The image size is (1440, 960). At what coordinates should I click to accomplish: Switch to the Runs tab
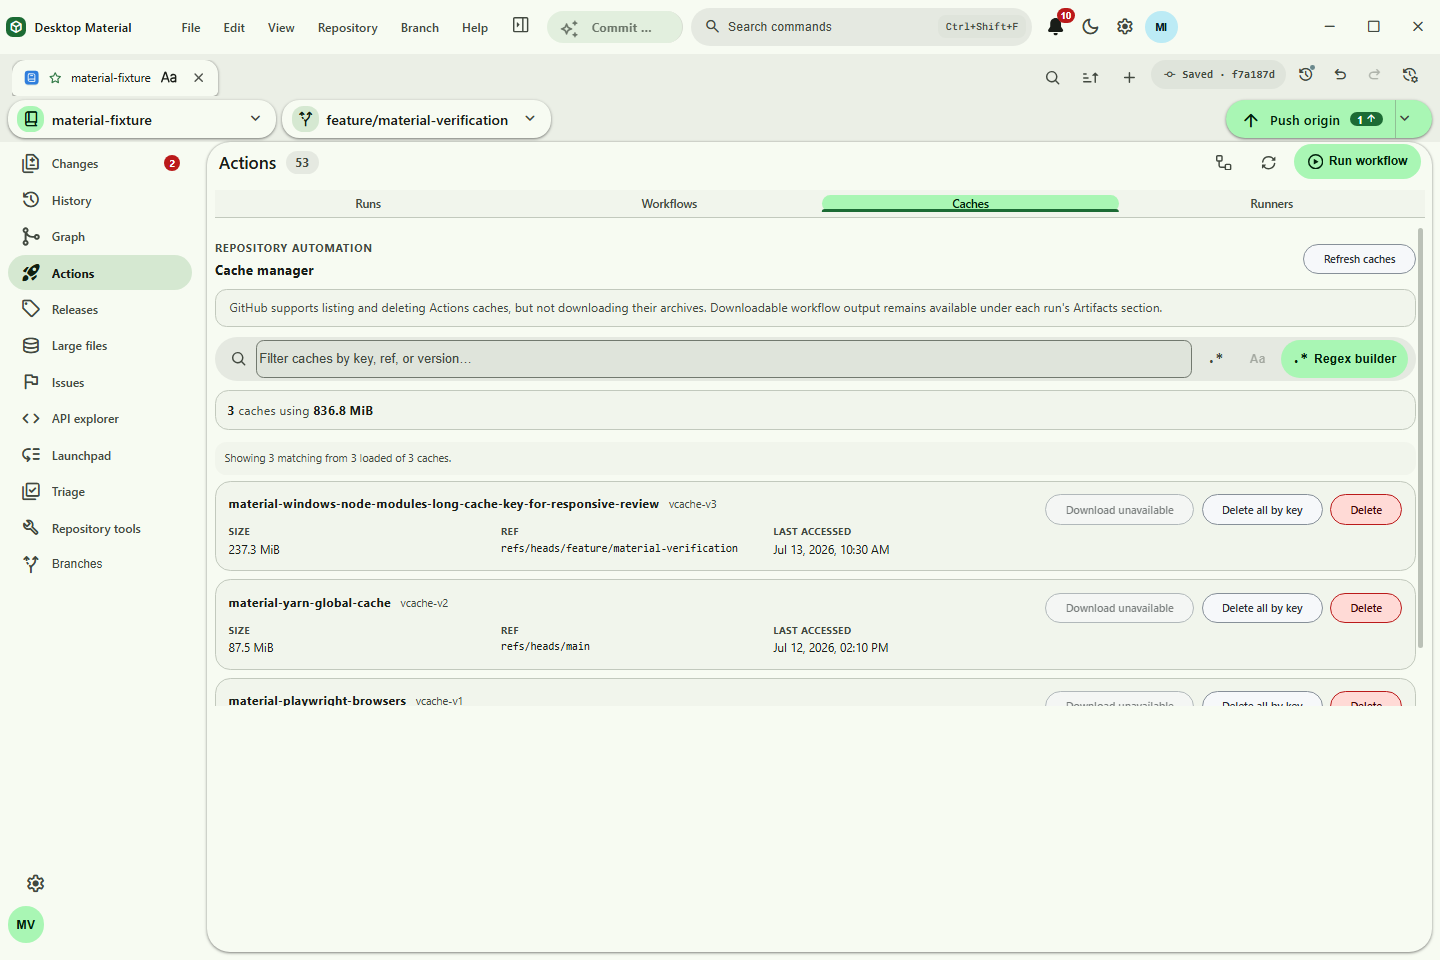click(368, 204)
